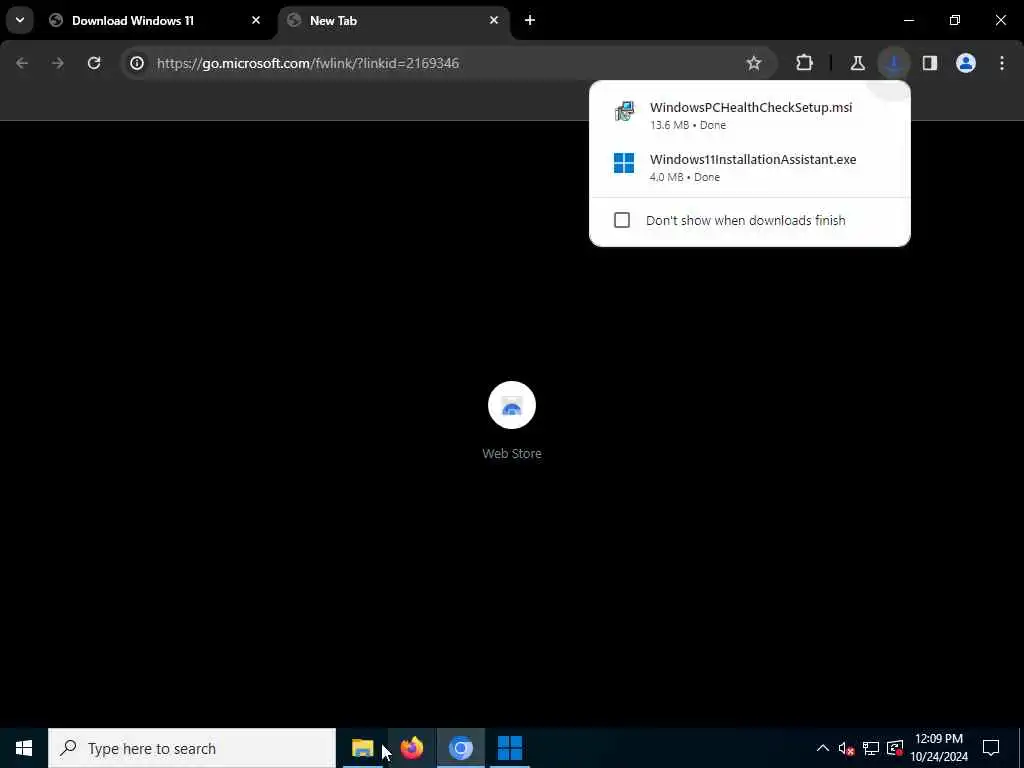Open File Explorer from the taskbar

click(362, 748)
